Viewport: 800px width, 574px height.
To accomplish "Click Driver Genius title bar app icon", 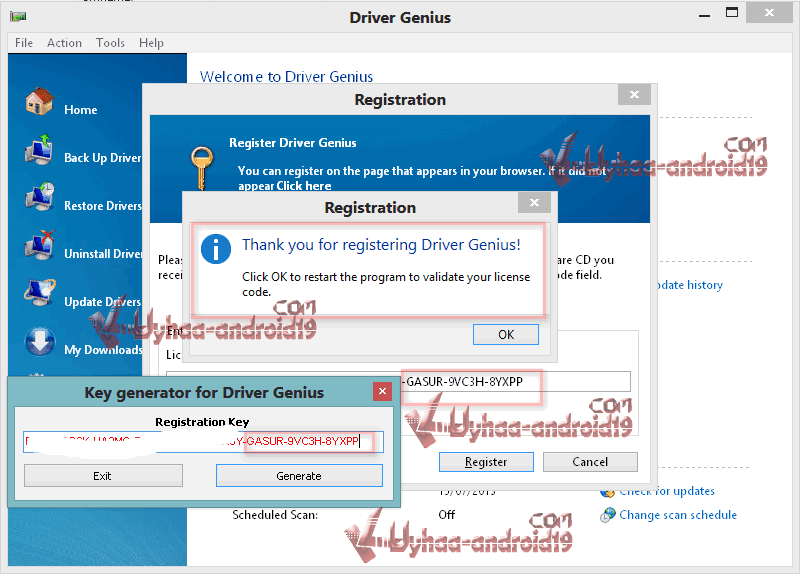I will coord(18,17).
